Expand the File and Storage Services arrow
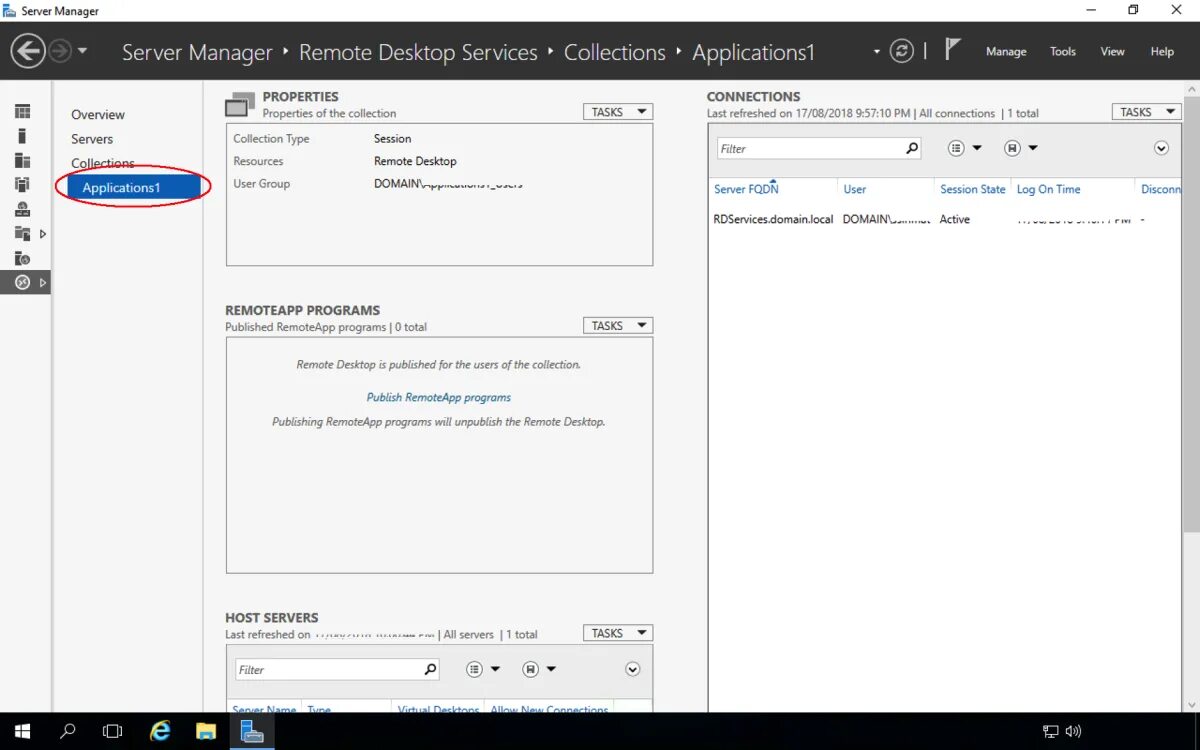Image resolution: width=1200 pixels, height=750 pixels. click(x=42, y=234)
